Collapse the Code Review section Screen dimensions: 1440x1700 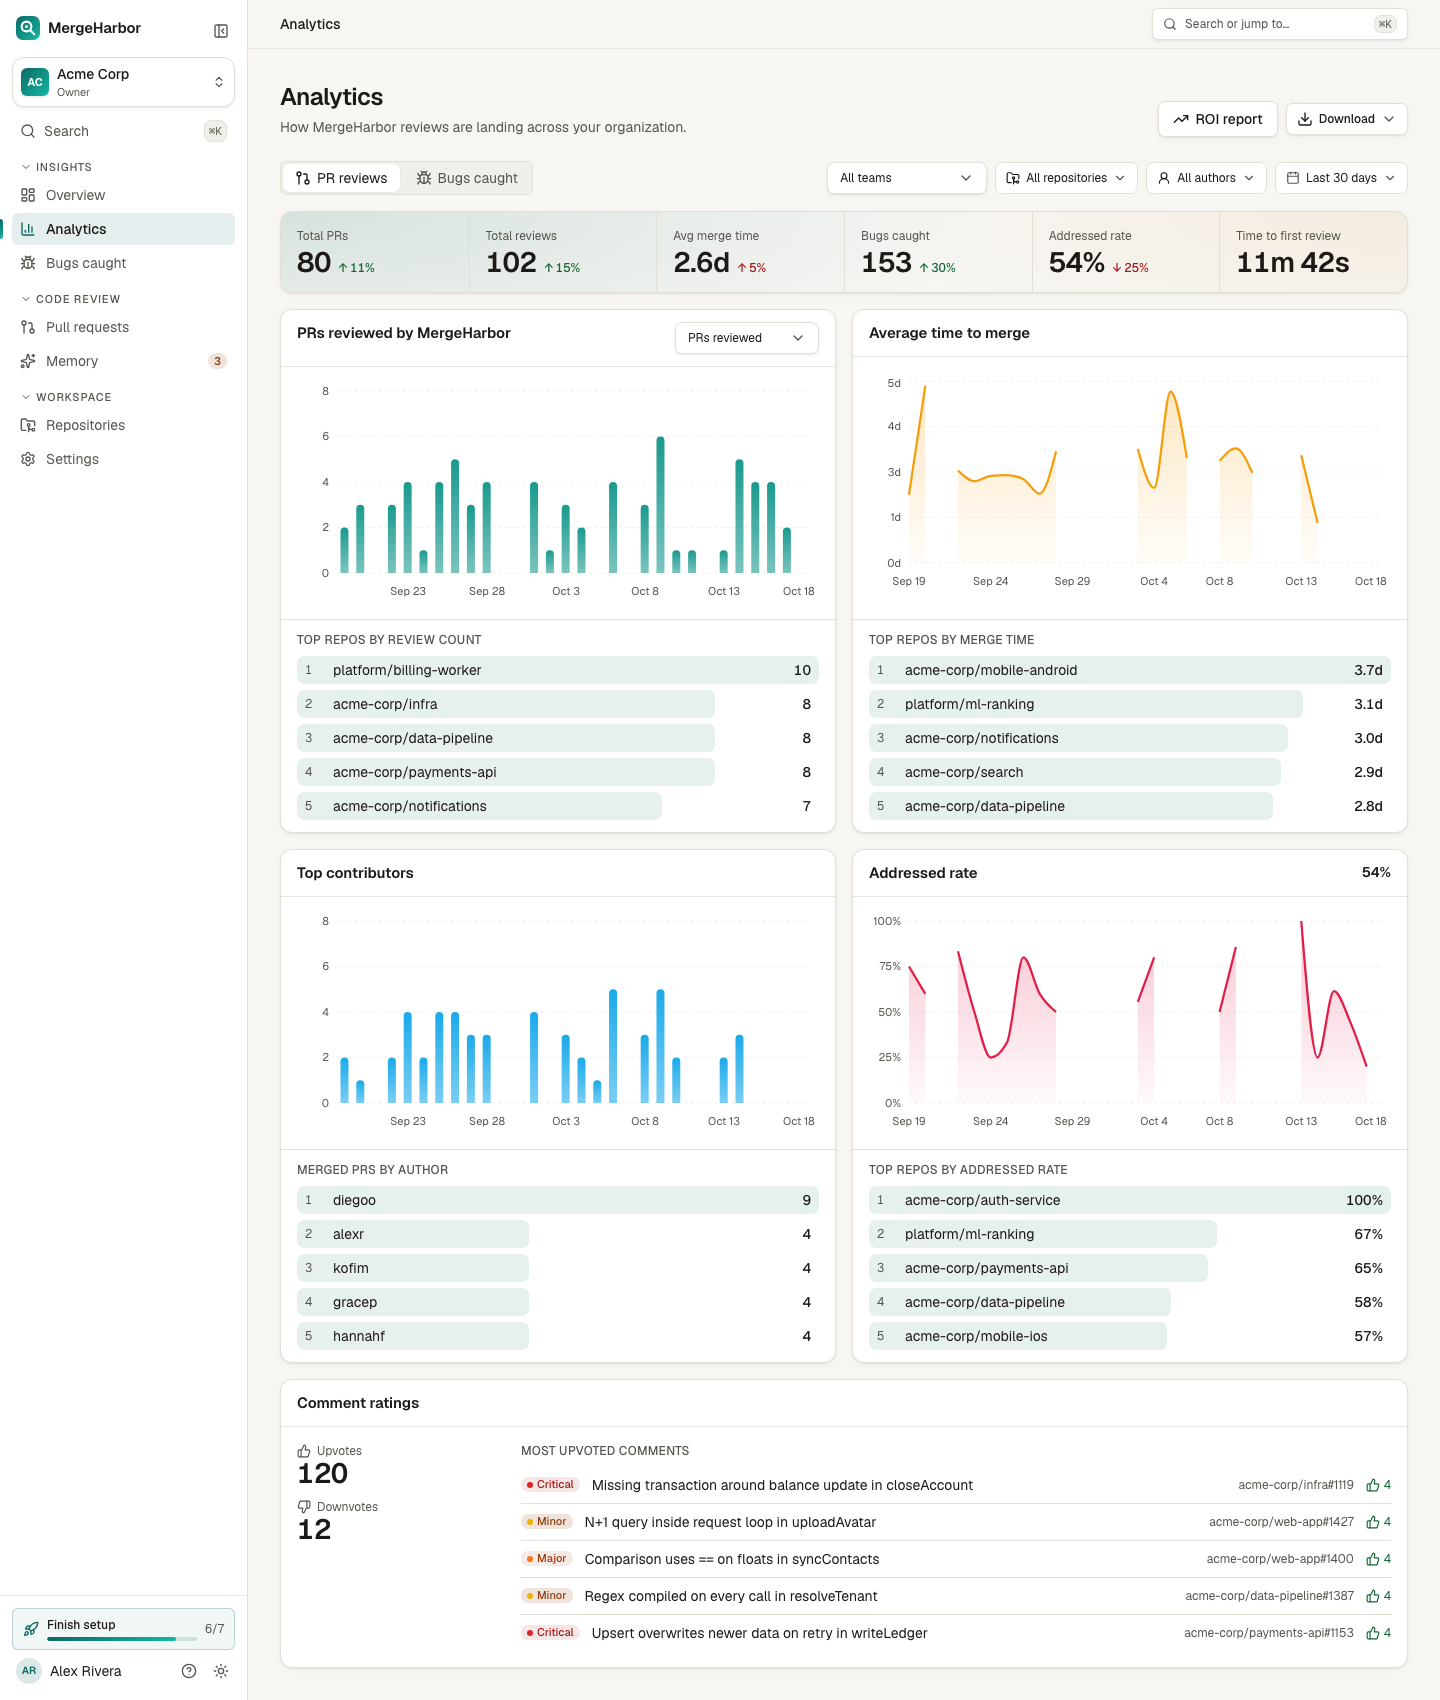click(71, 299)
